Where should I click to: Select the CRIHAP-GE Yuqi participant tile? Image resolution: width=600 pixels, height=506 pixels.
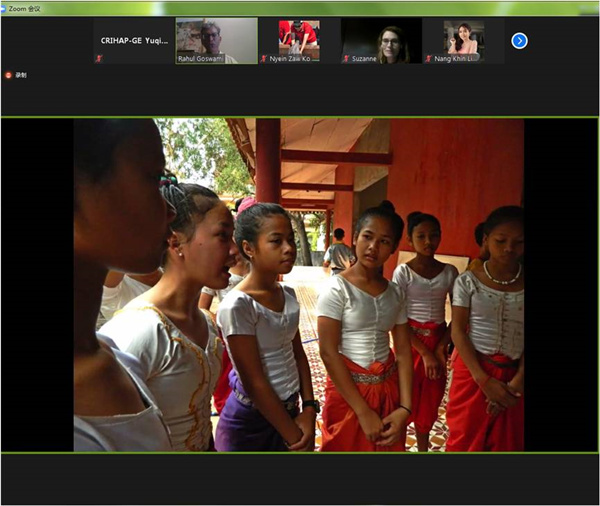(134, 41)
